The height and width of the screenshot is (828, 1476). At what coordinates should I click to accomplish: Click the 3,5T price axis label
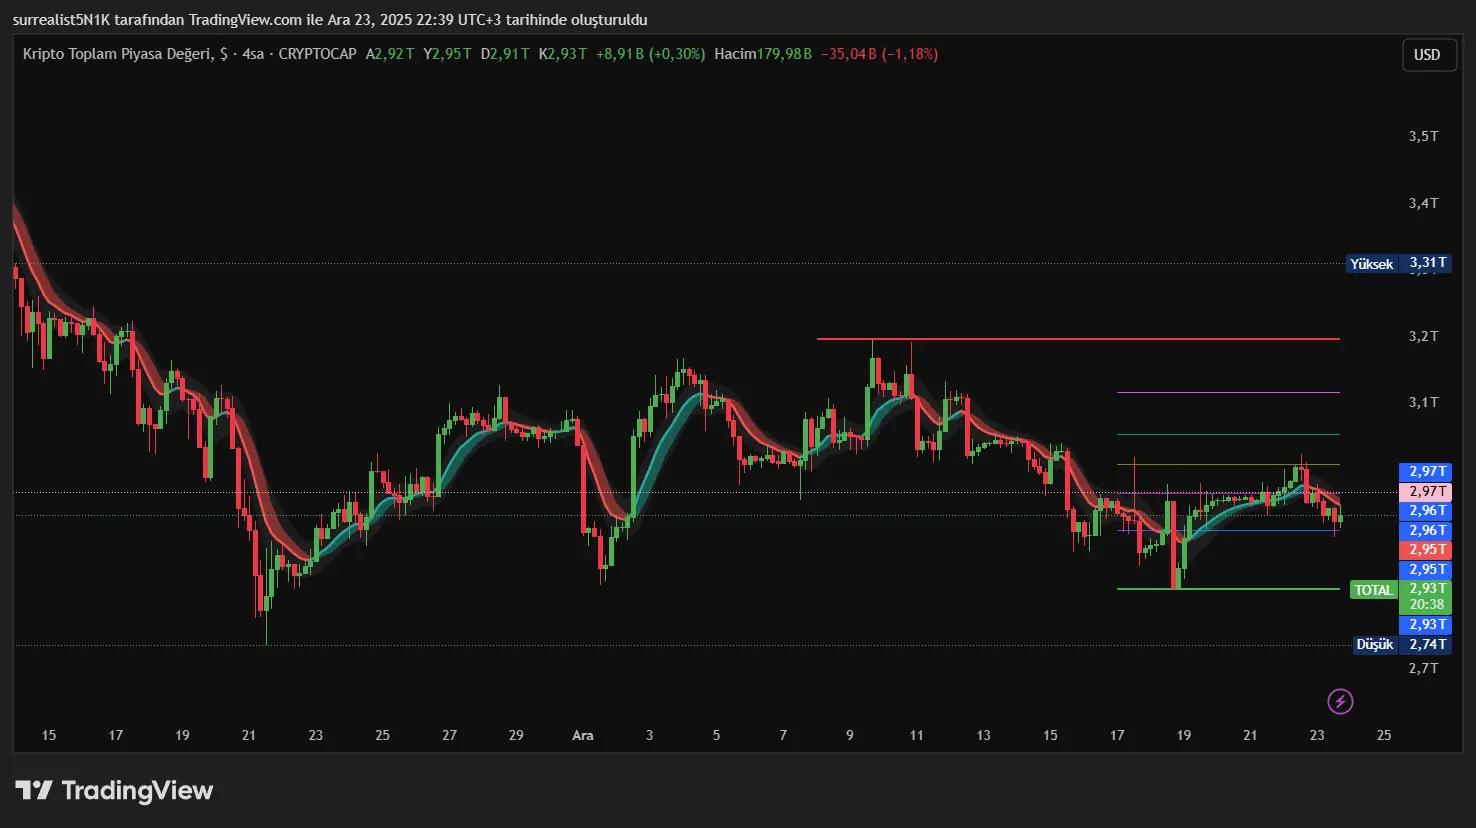tap(1423, 136)
